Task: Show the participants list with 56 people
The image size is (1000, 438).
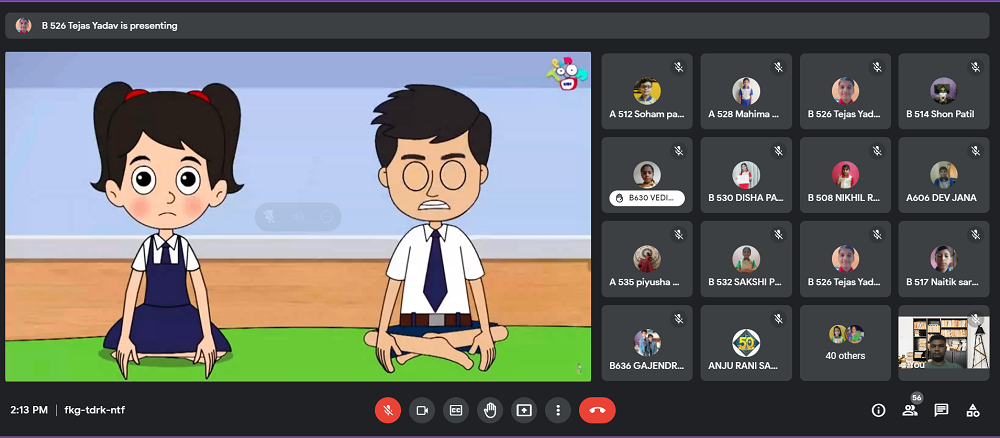Action: (x=910, y=410)
